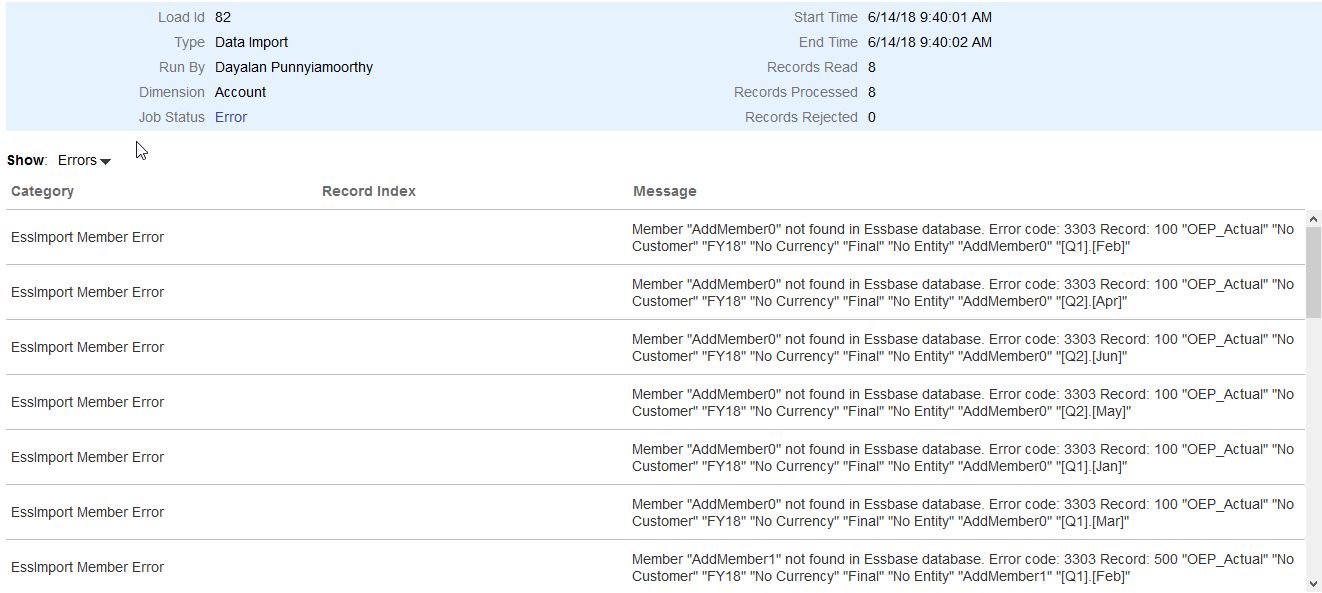Click the Category column header
Image resolution: width=1322 pixels, height=593 pixels.
point(42,191)
